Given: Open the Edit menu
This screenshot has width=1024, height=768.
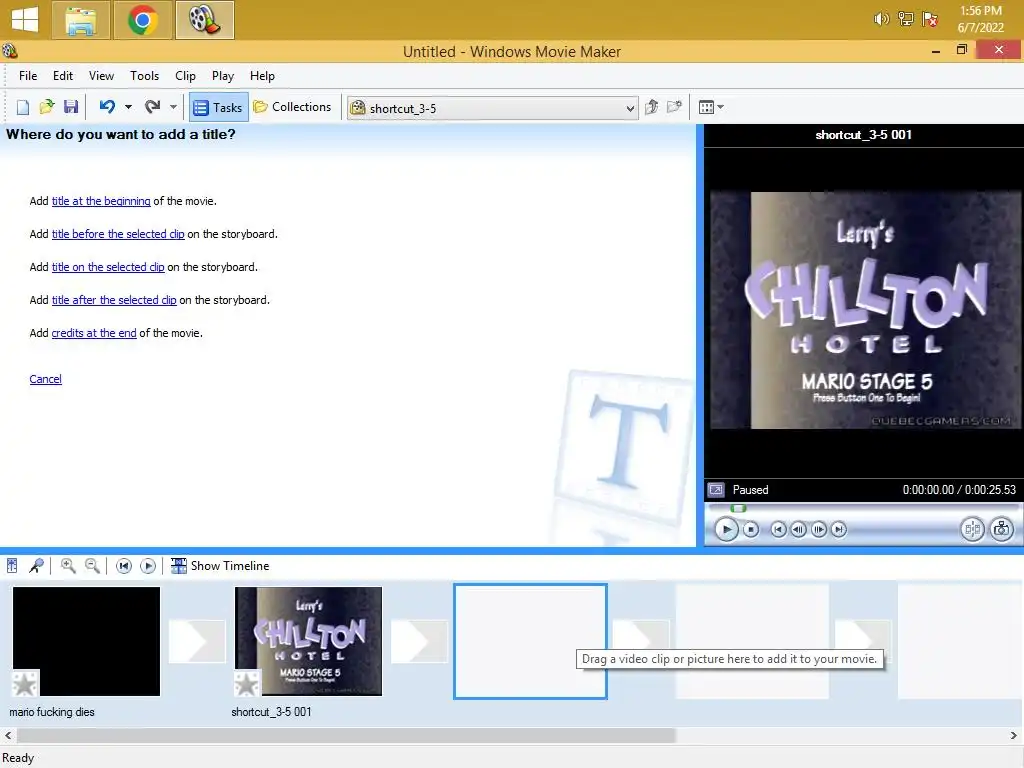Looking at the screenshot, I should click(x=63, y=76).
